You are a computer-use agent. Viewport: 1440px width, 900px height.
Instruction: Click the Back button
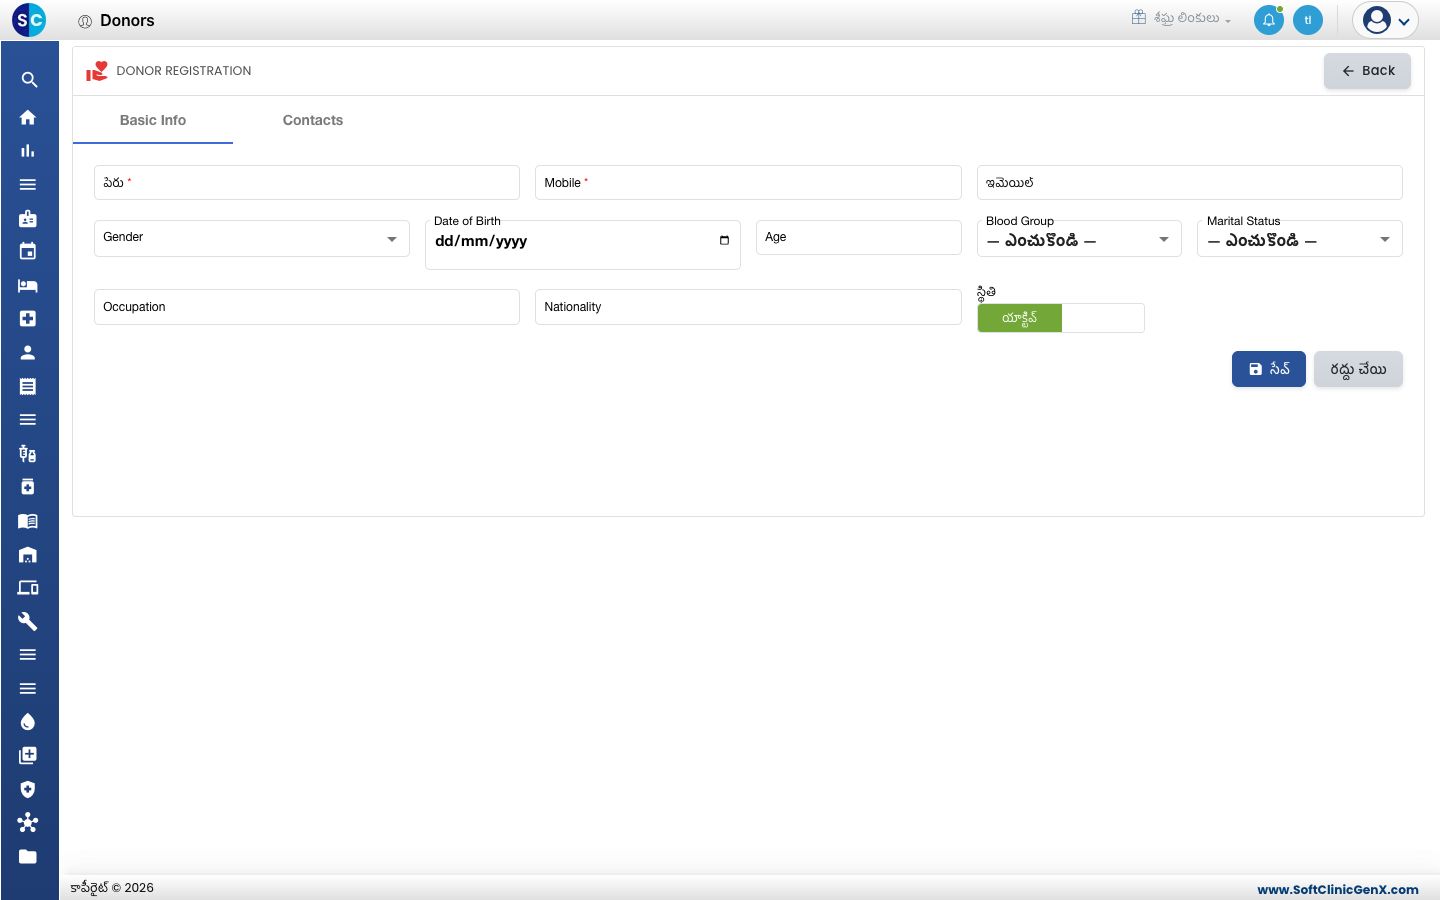click(x=1367, y=71)
